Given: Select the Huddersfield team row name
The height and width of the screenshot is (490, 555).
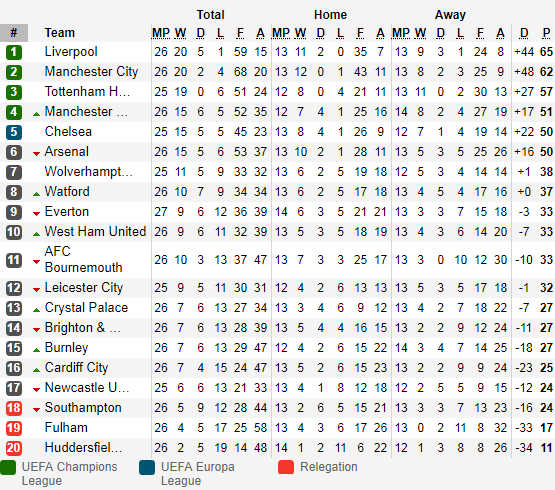Looking at the screenshot, I should [x=83, y=448].
